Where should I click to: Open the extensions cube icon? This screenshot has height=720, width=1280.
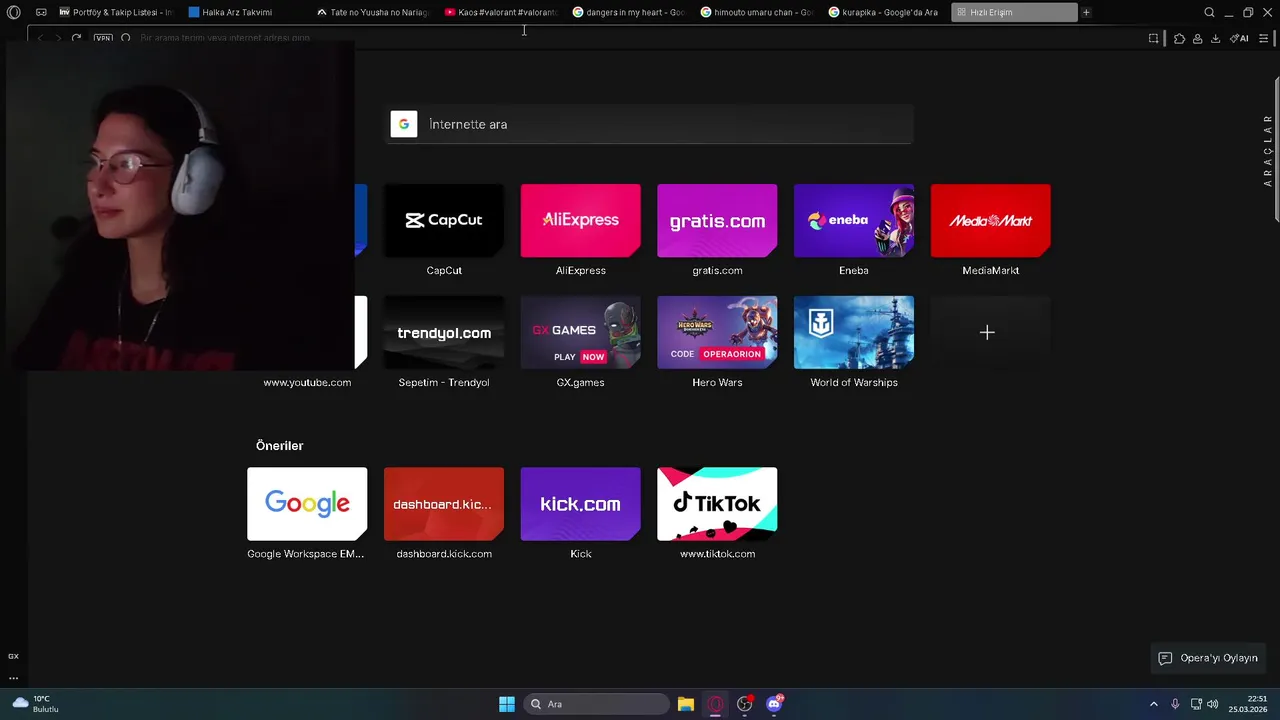pyautogui.click(x=1179, y=38)
